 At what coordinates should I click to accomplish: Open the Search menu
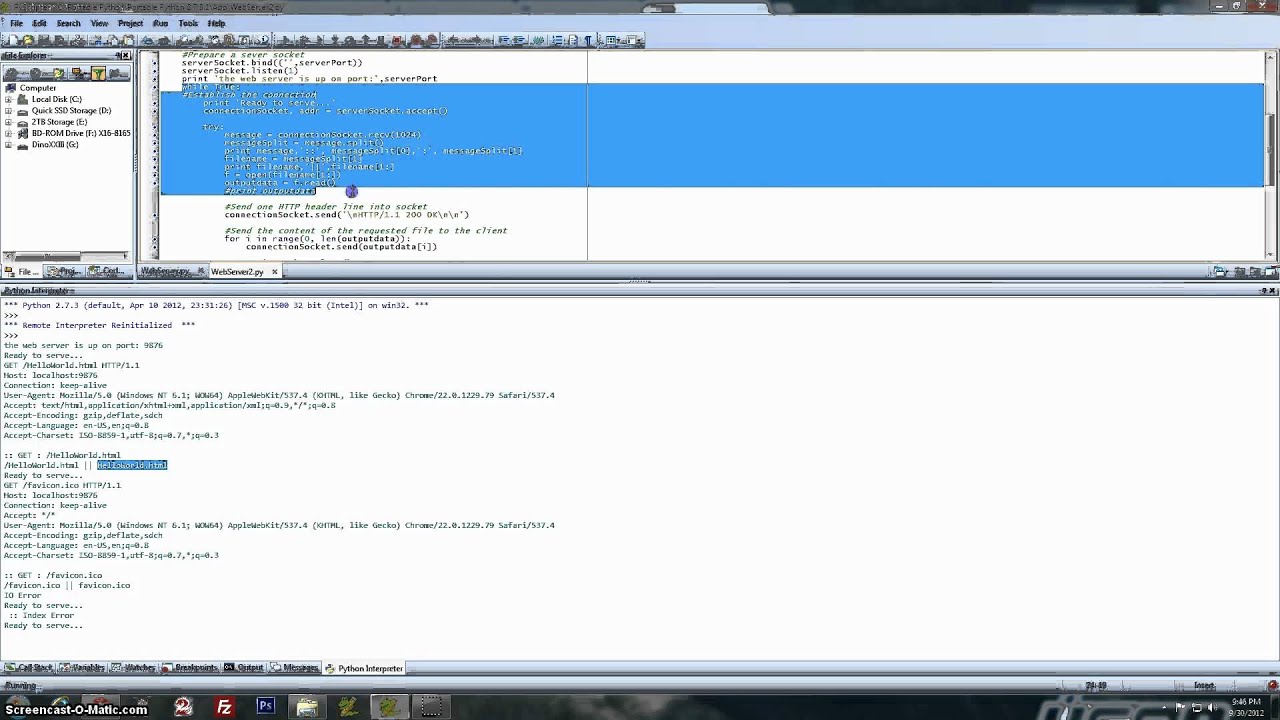pos(68,23)
